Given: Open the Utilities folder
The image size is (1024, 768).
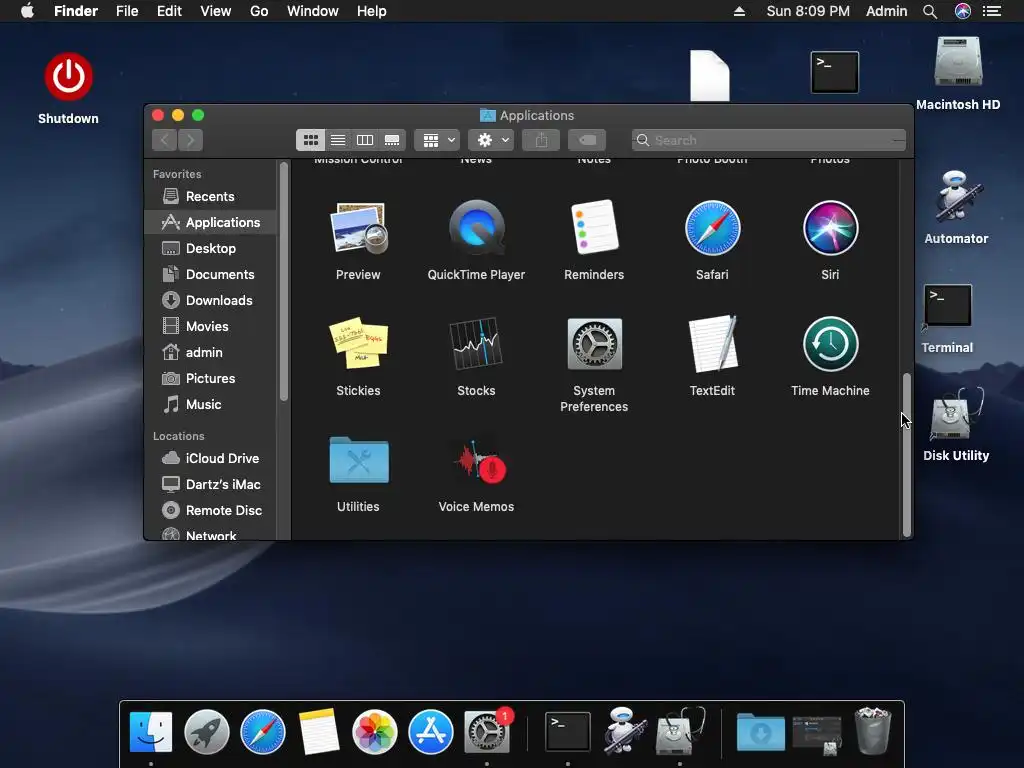Looking at the screenshot, I should pyautogui.click(x=359, y=460).
